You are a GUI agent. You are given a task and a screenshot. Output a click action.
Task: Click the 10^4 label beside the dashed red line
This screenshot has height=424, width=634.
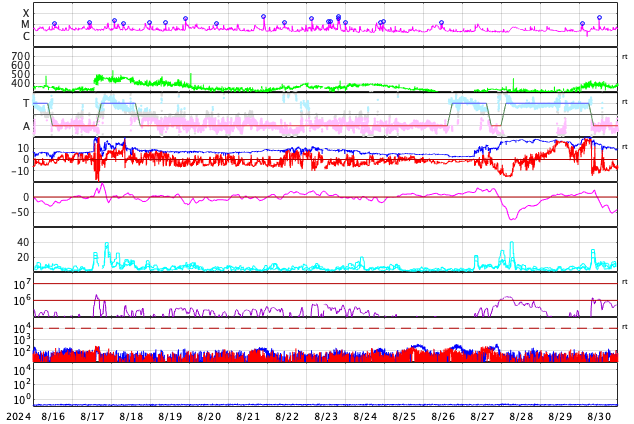click(x=21, y=328)
